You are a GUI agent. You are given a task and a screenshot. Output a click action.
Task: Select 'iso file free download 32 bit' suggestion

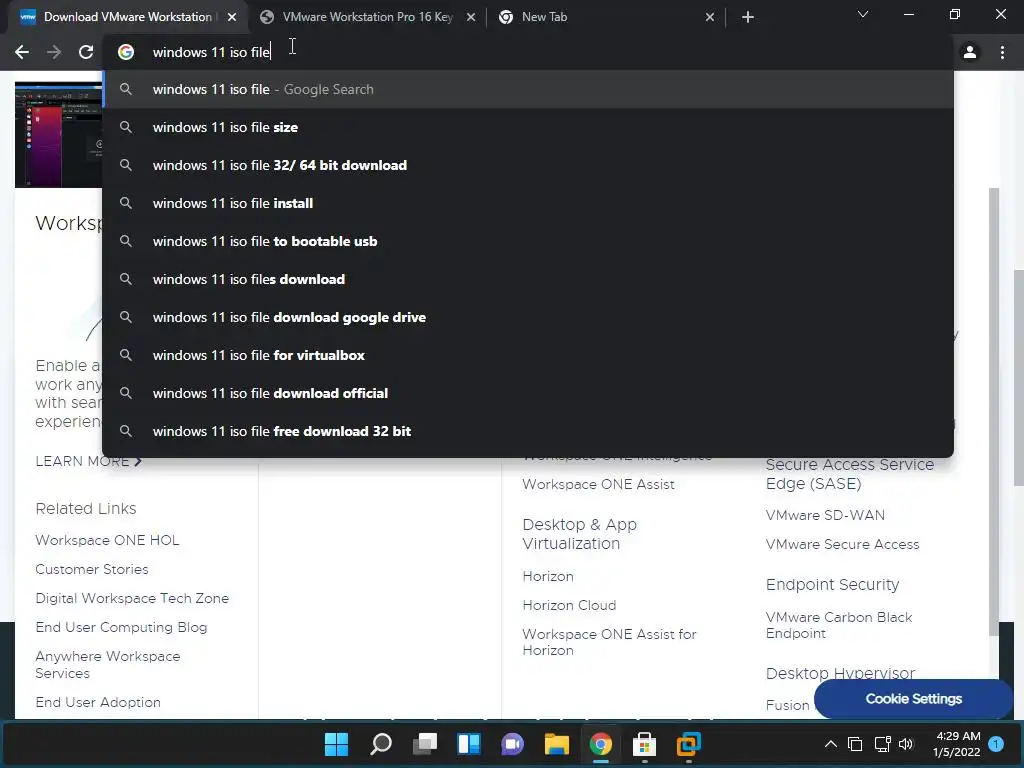point(528,431)
